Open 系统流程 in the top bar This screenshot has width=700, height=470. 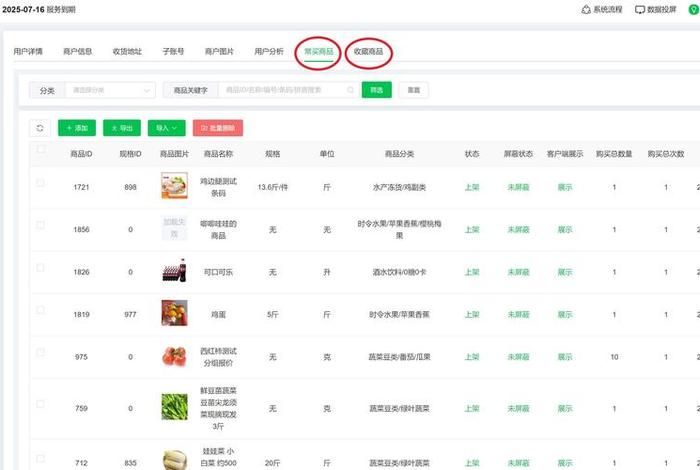(x=601, y=9)
